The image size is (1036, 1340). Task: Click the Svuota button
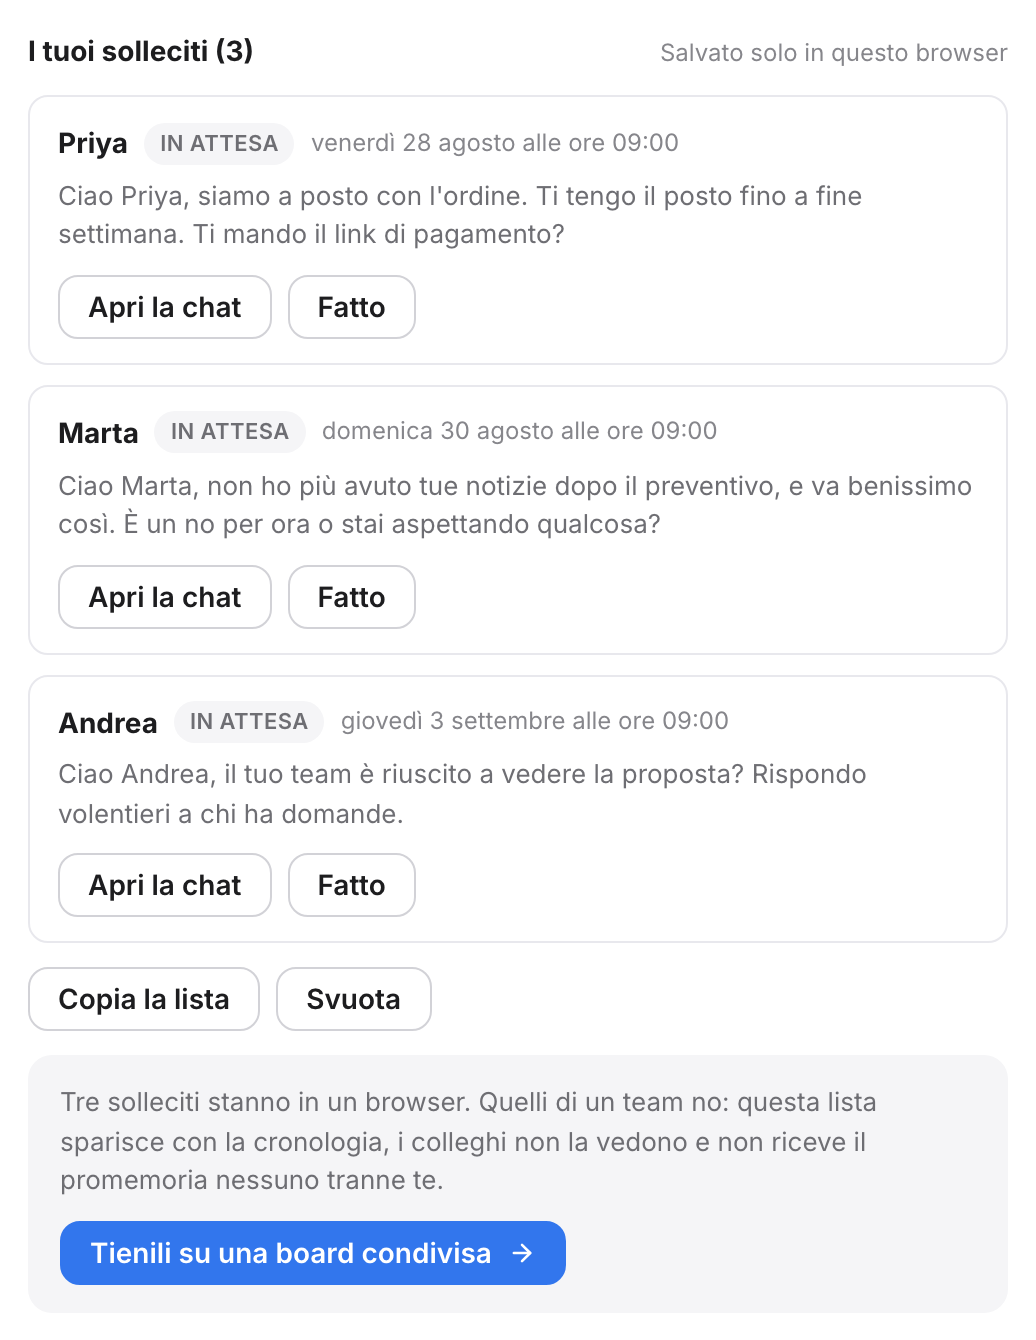pos(354,999)
